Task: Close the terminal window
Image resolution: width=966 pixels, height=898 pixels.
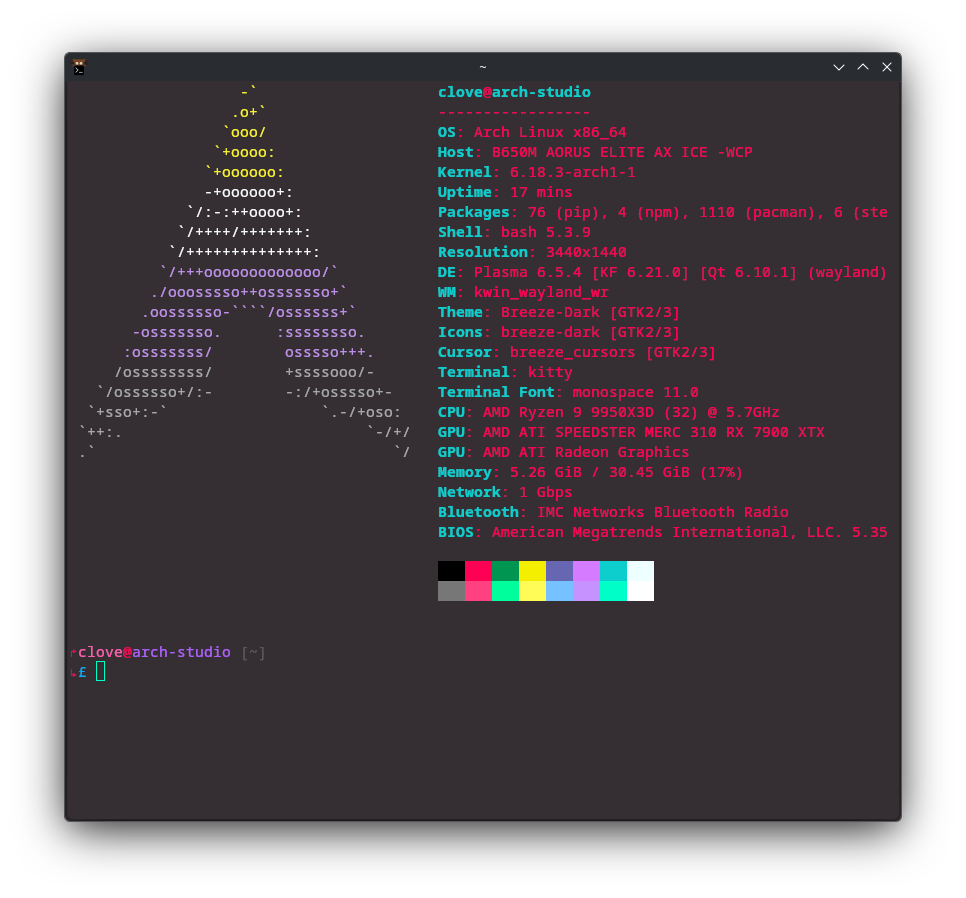Action: coord(887,67)
